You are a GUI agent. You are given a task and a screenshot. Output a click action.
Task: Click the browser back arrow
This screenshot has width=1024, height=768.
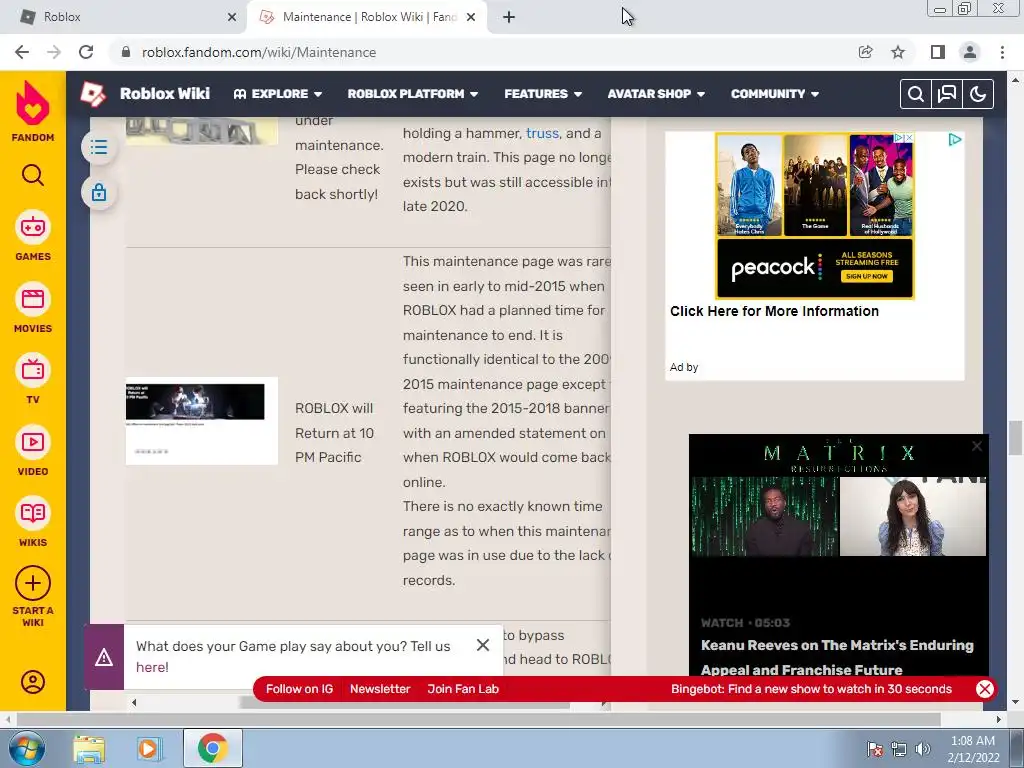point(22,52)
